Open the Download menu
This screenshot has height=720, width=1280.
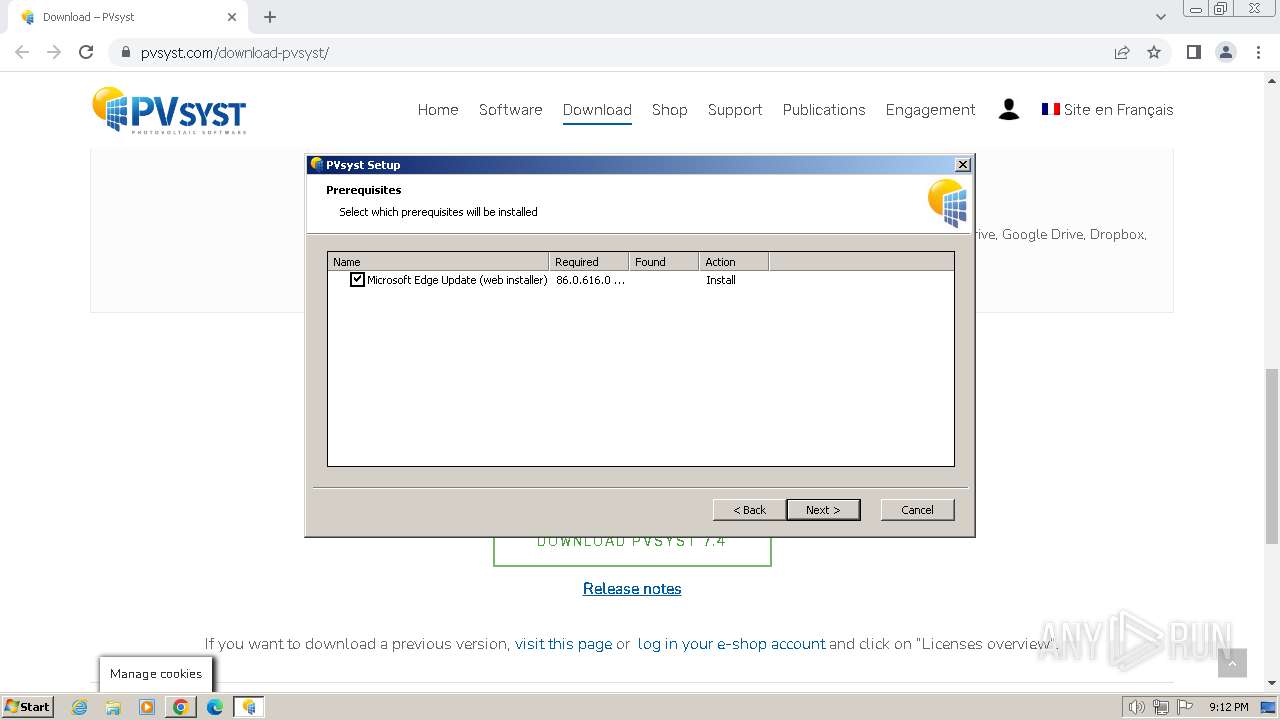point(597,110)
